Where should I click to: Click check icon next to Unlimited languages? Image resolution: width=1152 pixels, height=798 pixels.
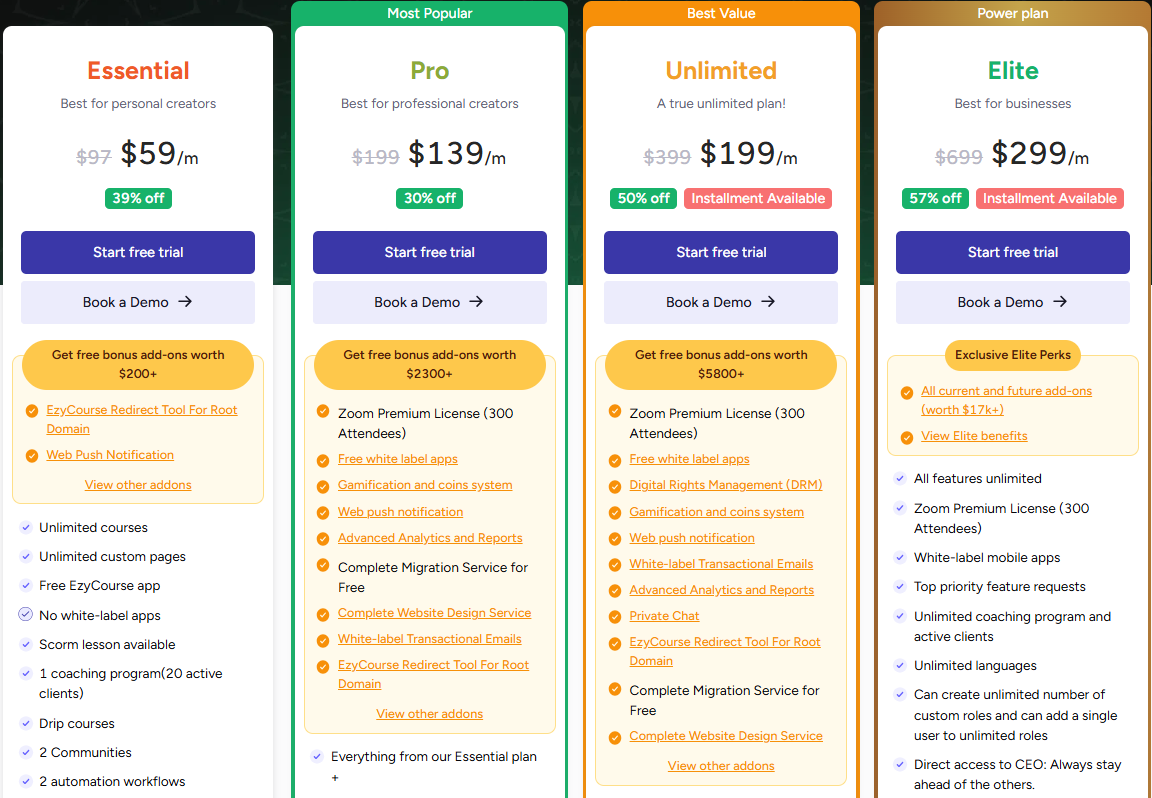point(899,665)
